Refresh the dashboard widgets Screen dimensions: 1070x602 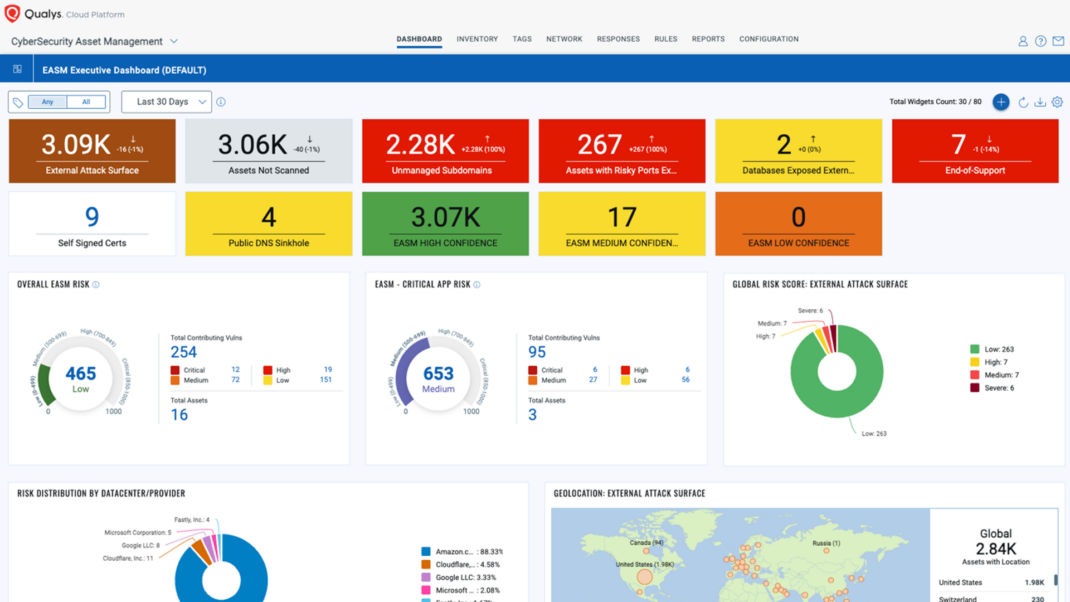1022,101
